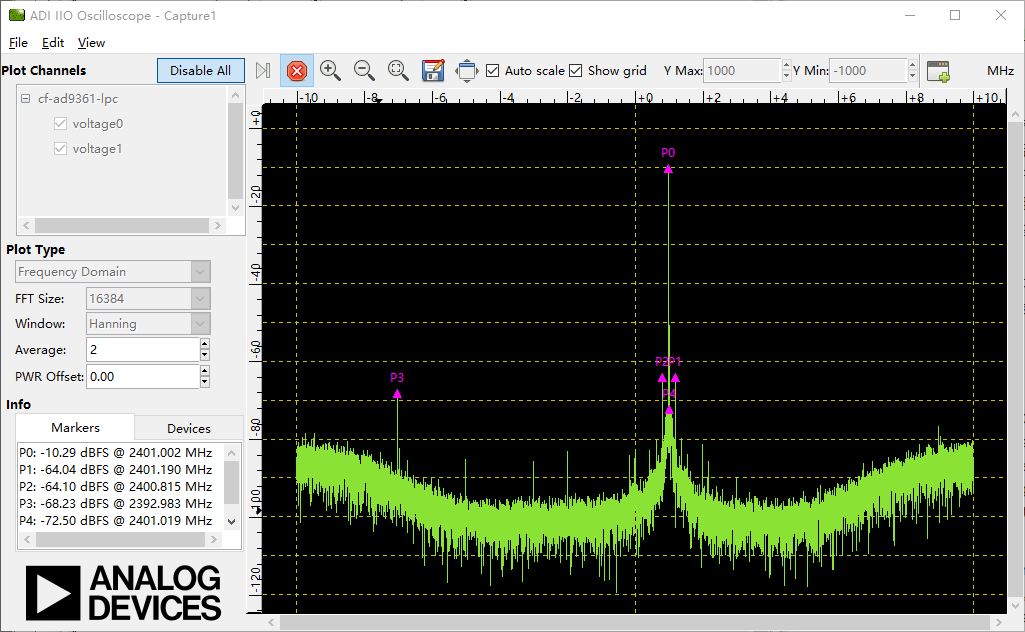Click the plot area horizontal scrollbar
The image size is (1025, 632).
pyautogui.click(x=635, y=622)
